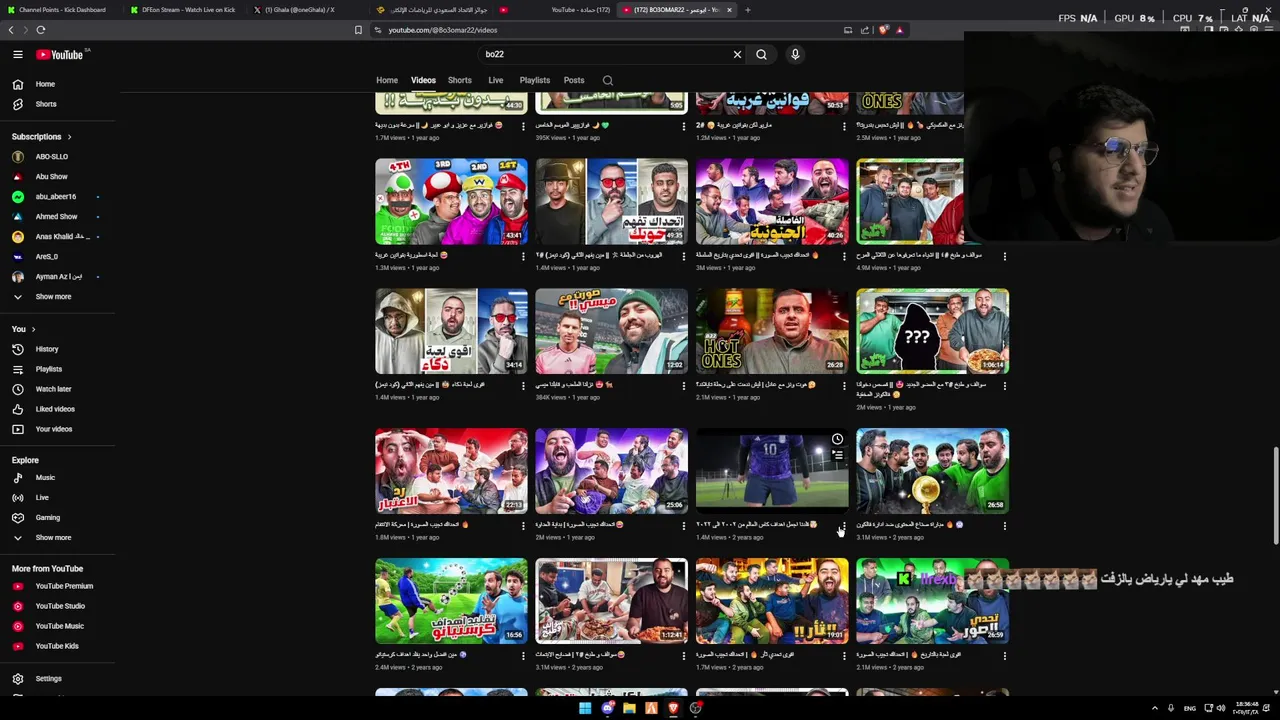Go back with the browser back arrow
Screen dimensions: 1280x720
[x=12, y=30]
